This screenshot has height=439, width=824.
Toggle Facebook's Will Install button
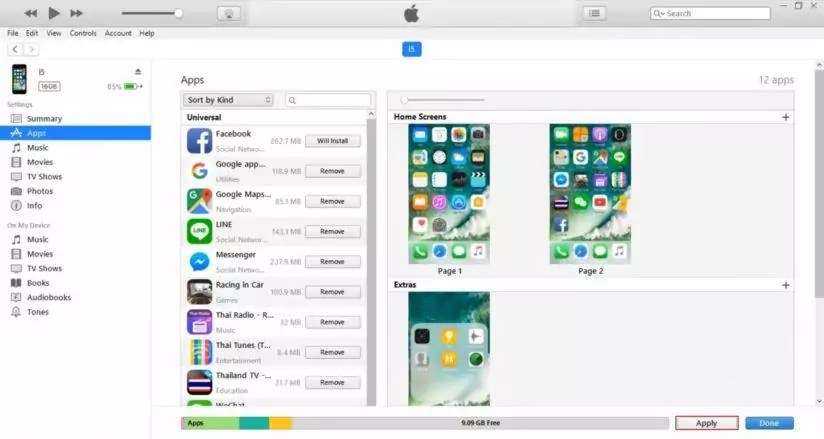[x=332, y=141]
